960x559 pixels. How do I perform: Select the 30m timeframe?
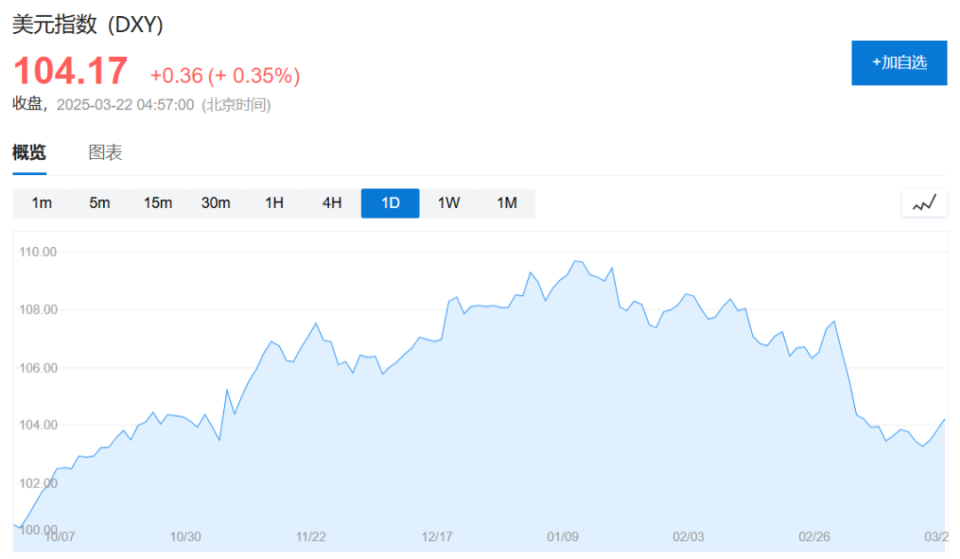pyautogui.click(x=216, y=203)
